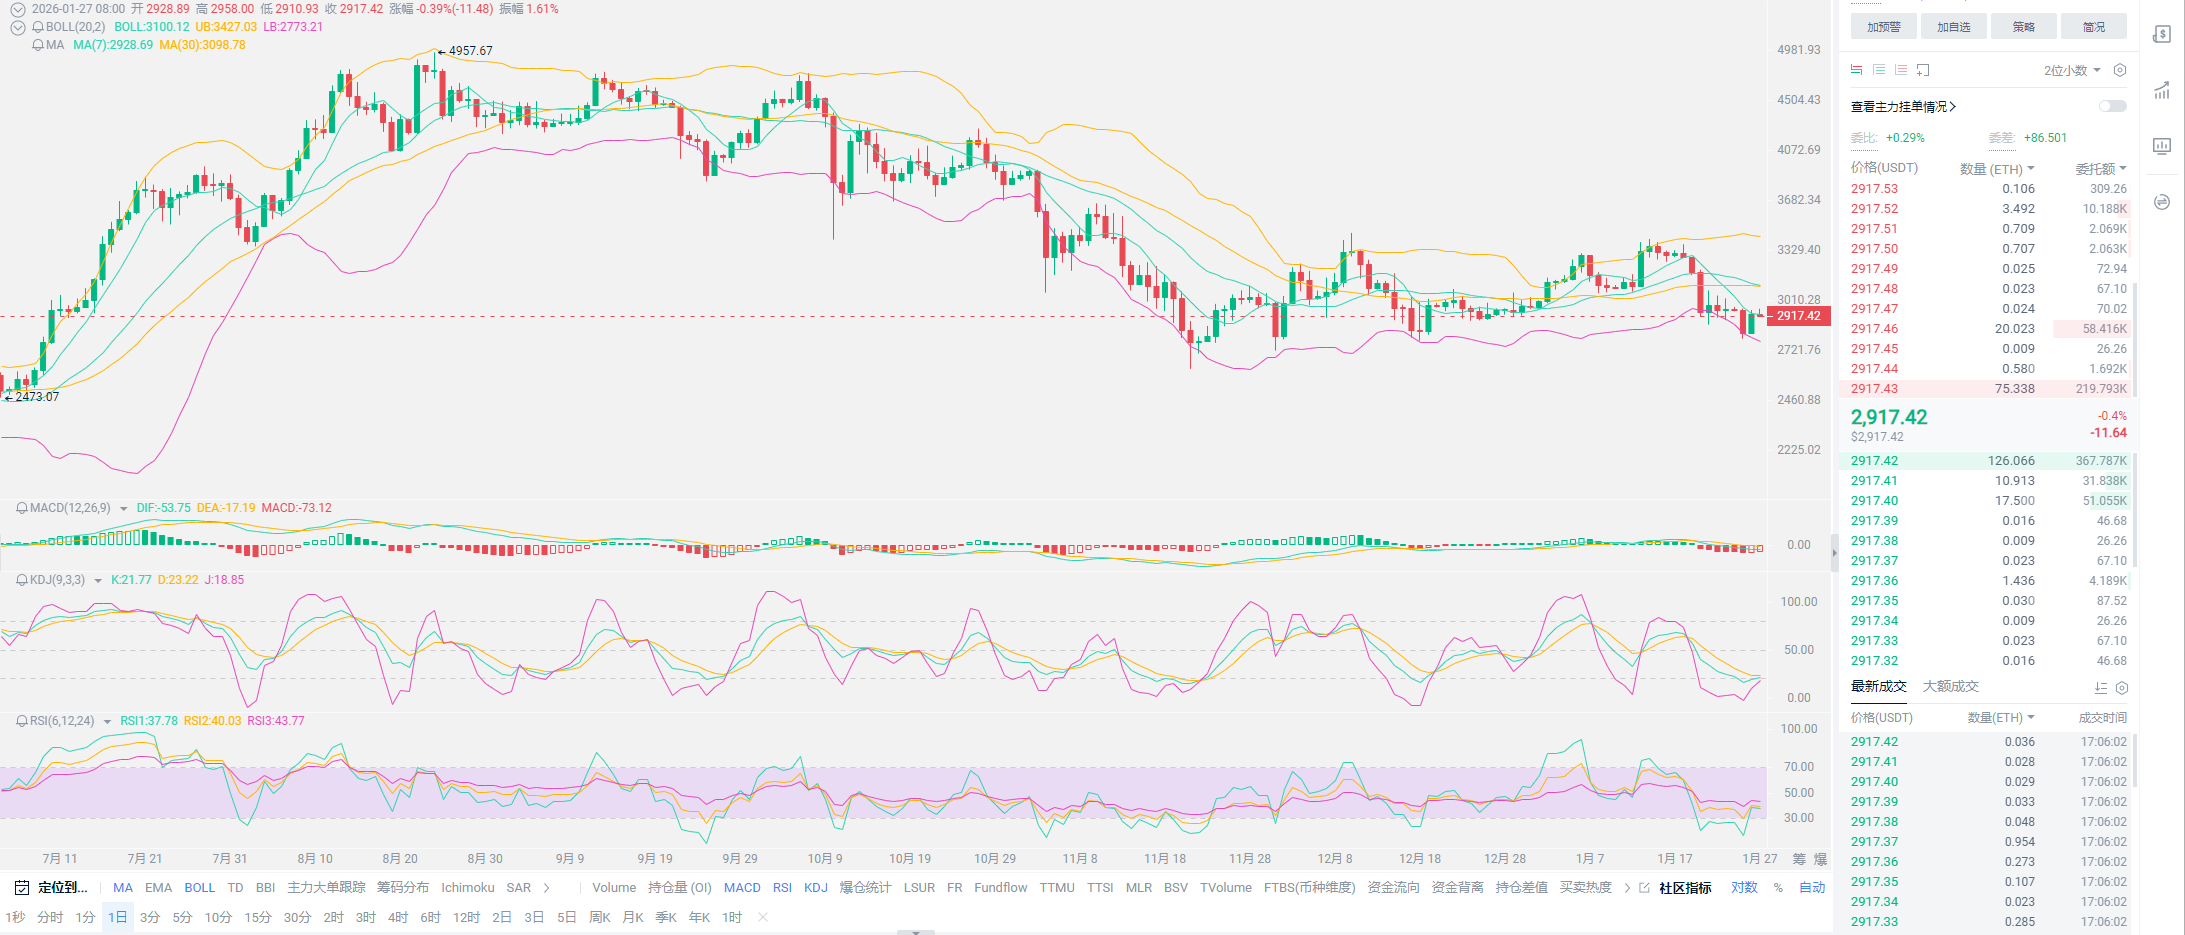Select the 15分 timeframe
This screenshot has width=2185, height=935.
pos(258,917)
